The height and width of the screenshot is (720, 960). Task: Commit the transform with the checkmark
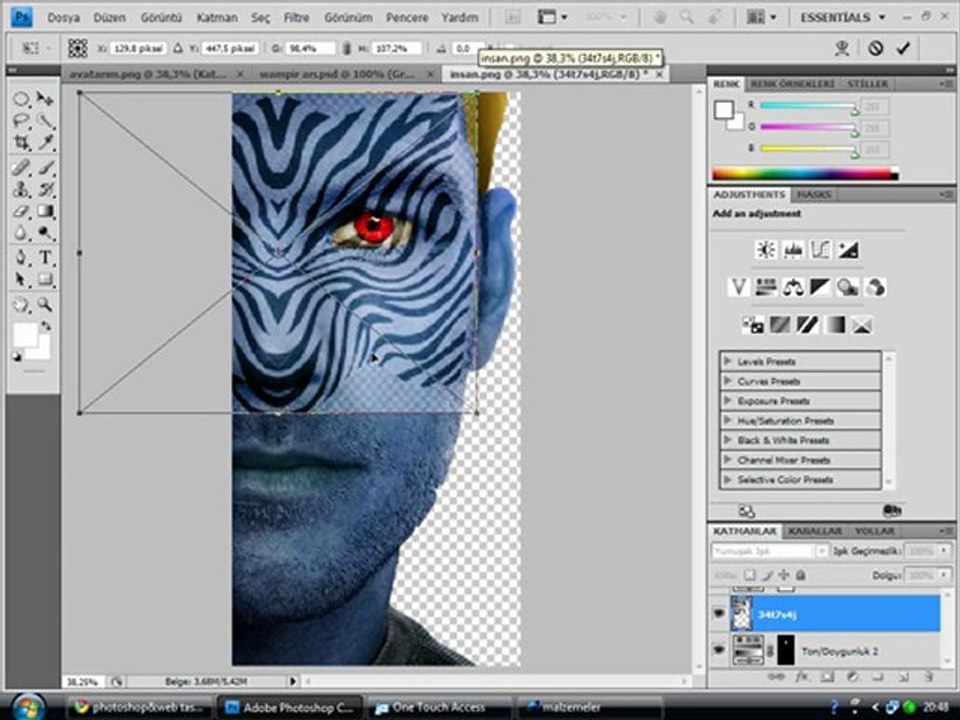coord(903,48)
